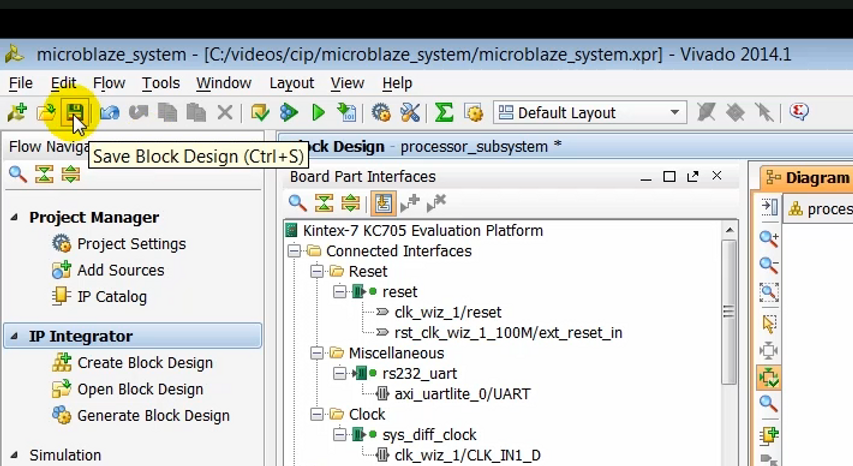Click the green Run arrow in toolbar
853x466 pixels.
coord(318,113)
